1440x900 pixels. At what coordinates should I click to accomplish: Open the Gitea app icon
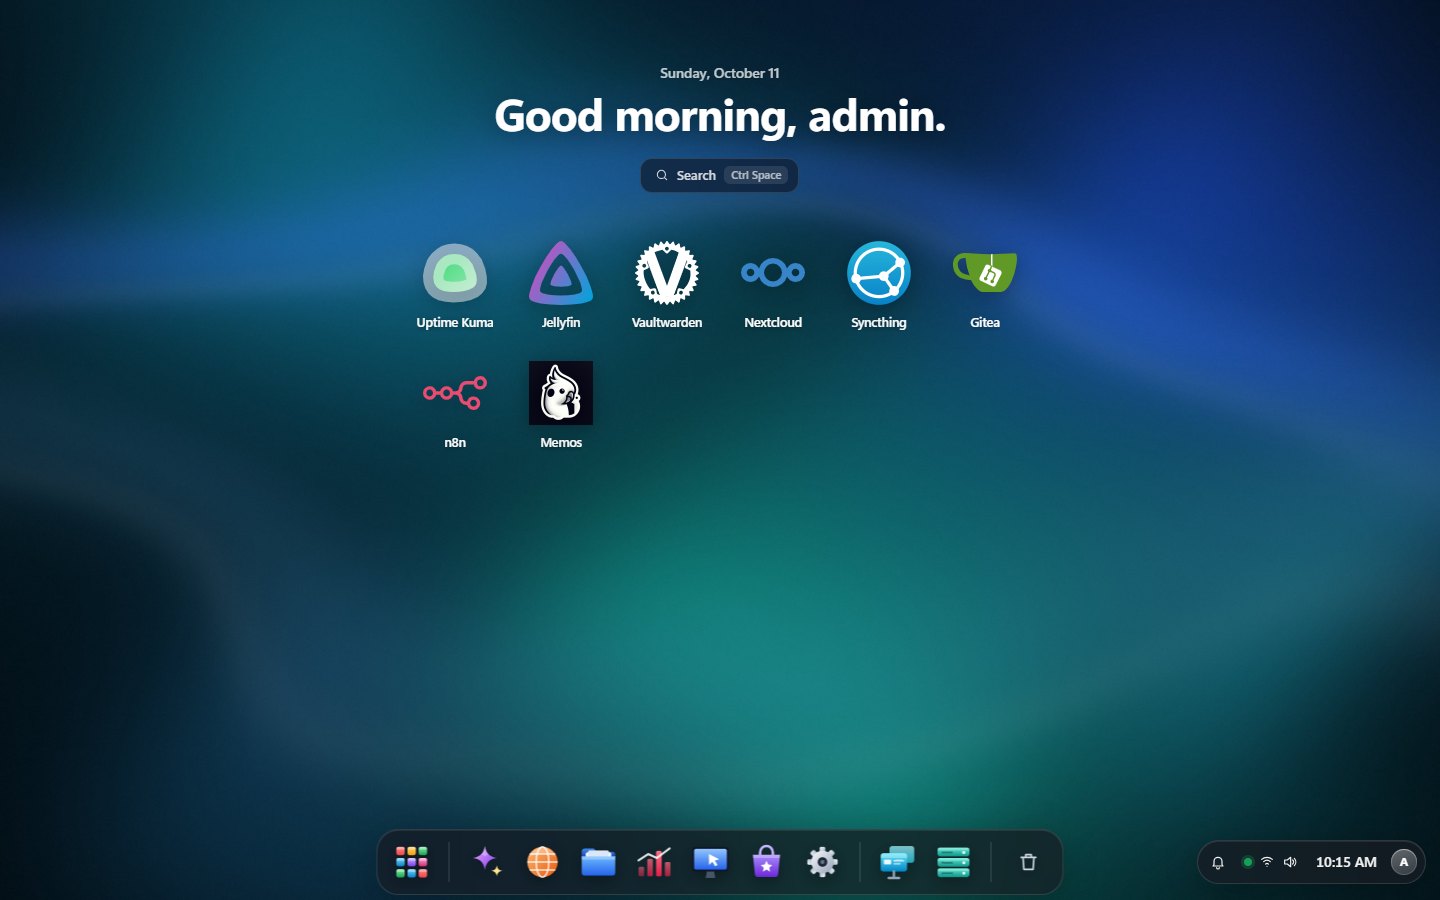[985, 273]
